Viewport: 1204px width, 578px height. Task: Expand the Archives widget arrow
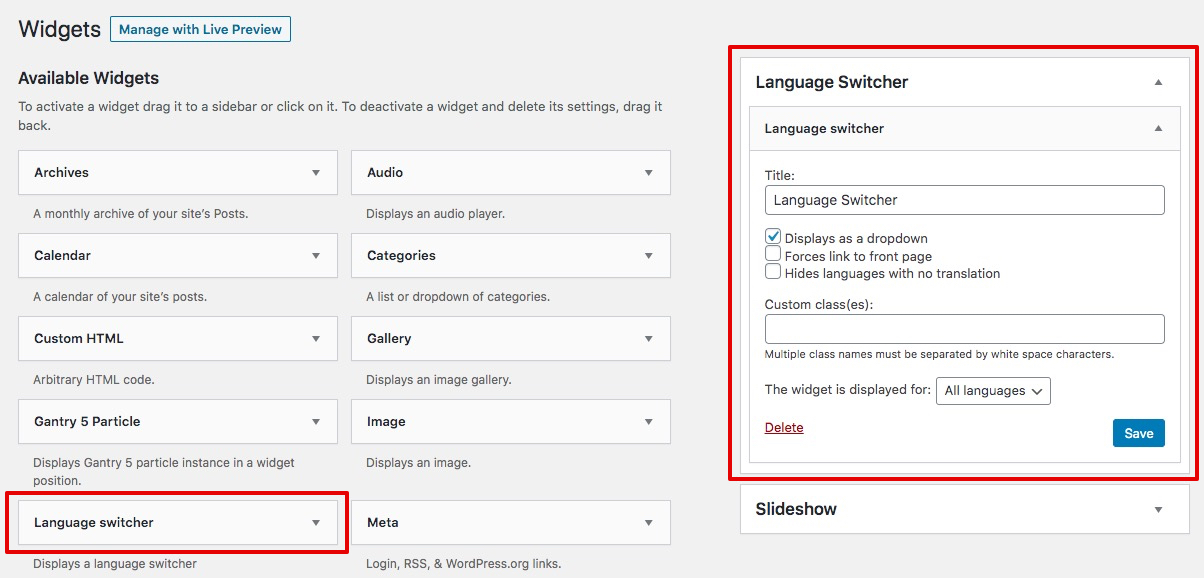pos(316,173)
